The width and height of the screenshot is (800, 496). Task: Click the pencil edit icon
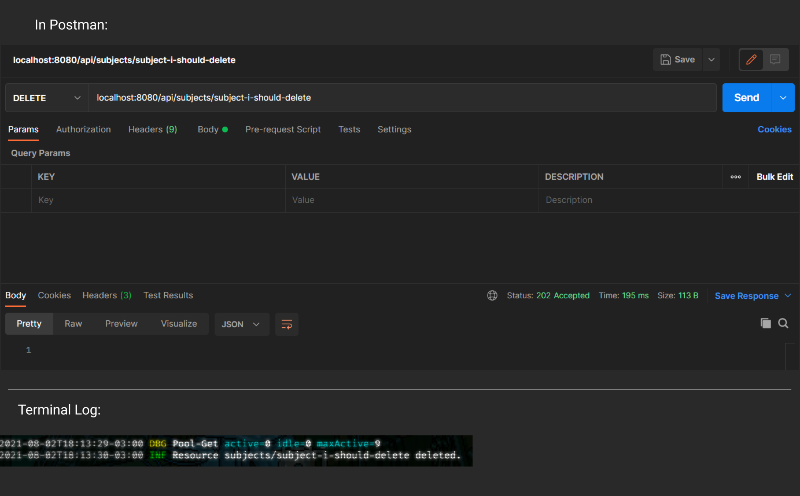click(751, 60)
